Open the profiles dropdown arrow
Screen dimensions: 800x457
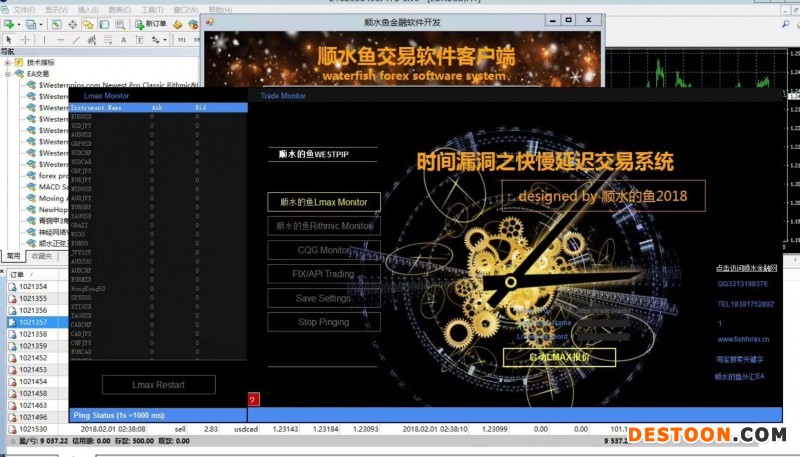point(41,24)
